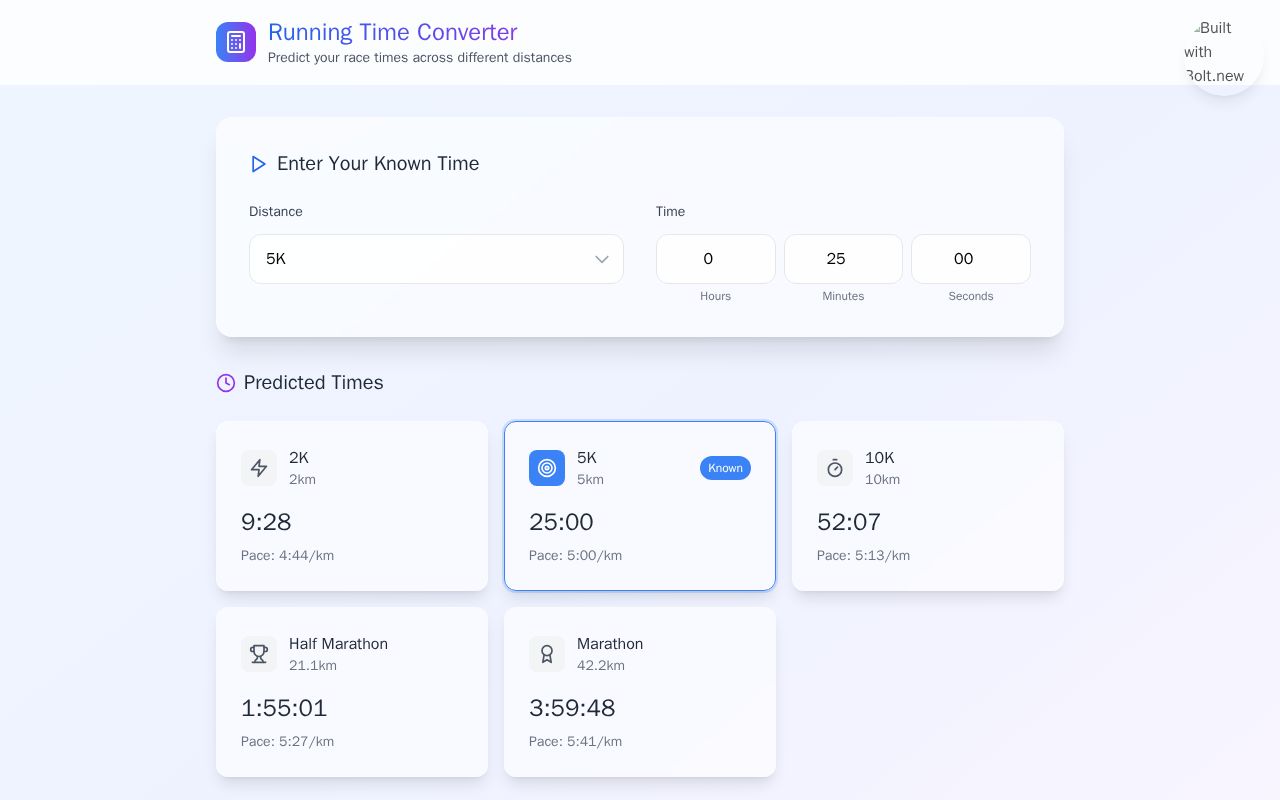The width and height of the screenshot is (1280, 800).
Task: Click the Known badge on the 5K card
Action: coord(725,468)
